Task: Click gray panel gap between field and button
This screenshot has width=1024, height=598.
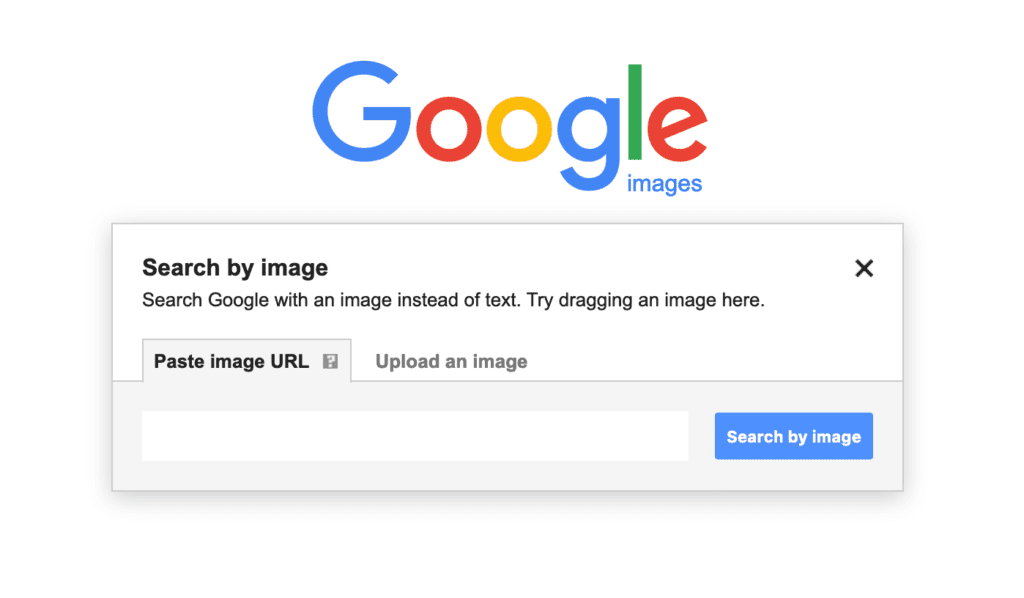Action: (x=701, y=436)
